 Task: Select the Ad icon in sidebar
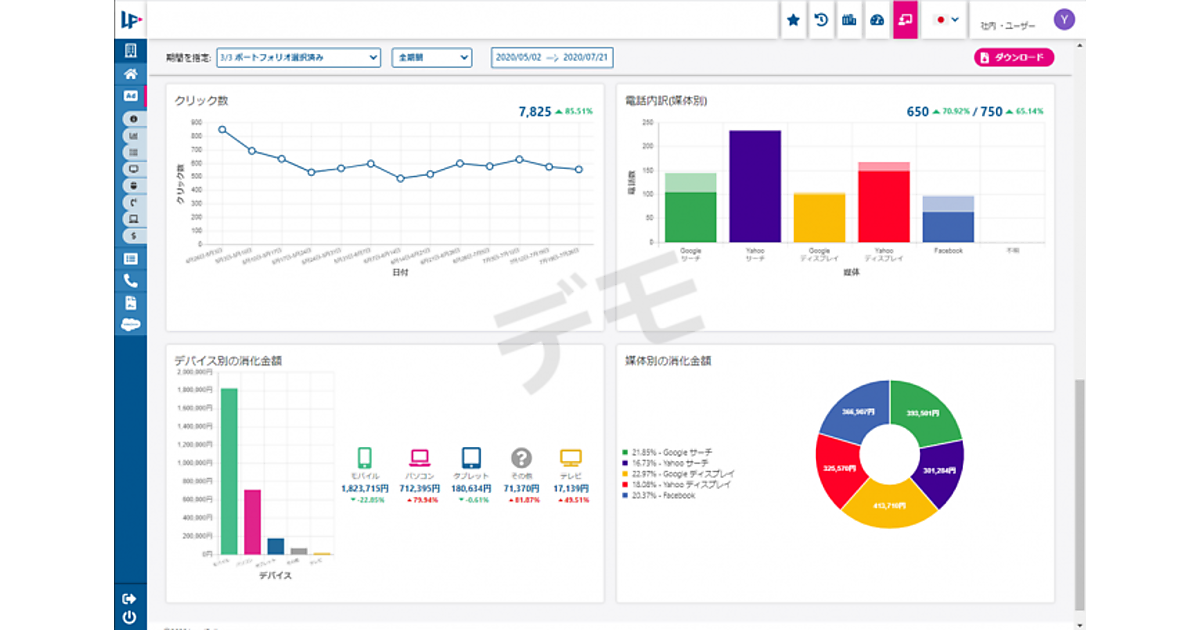click(130, 96)
